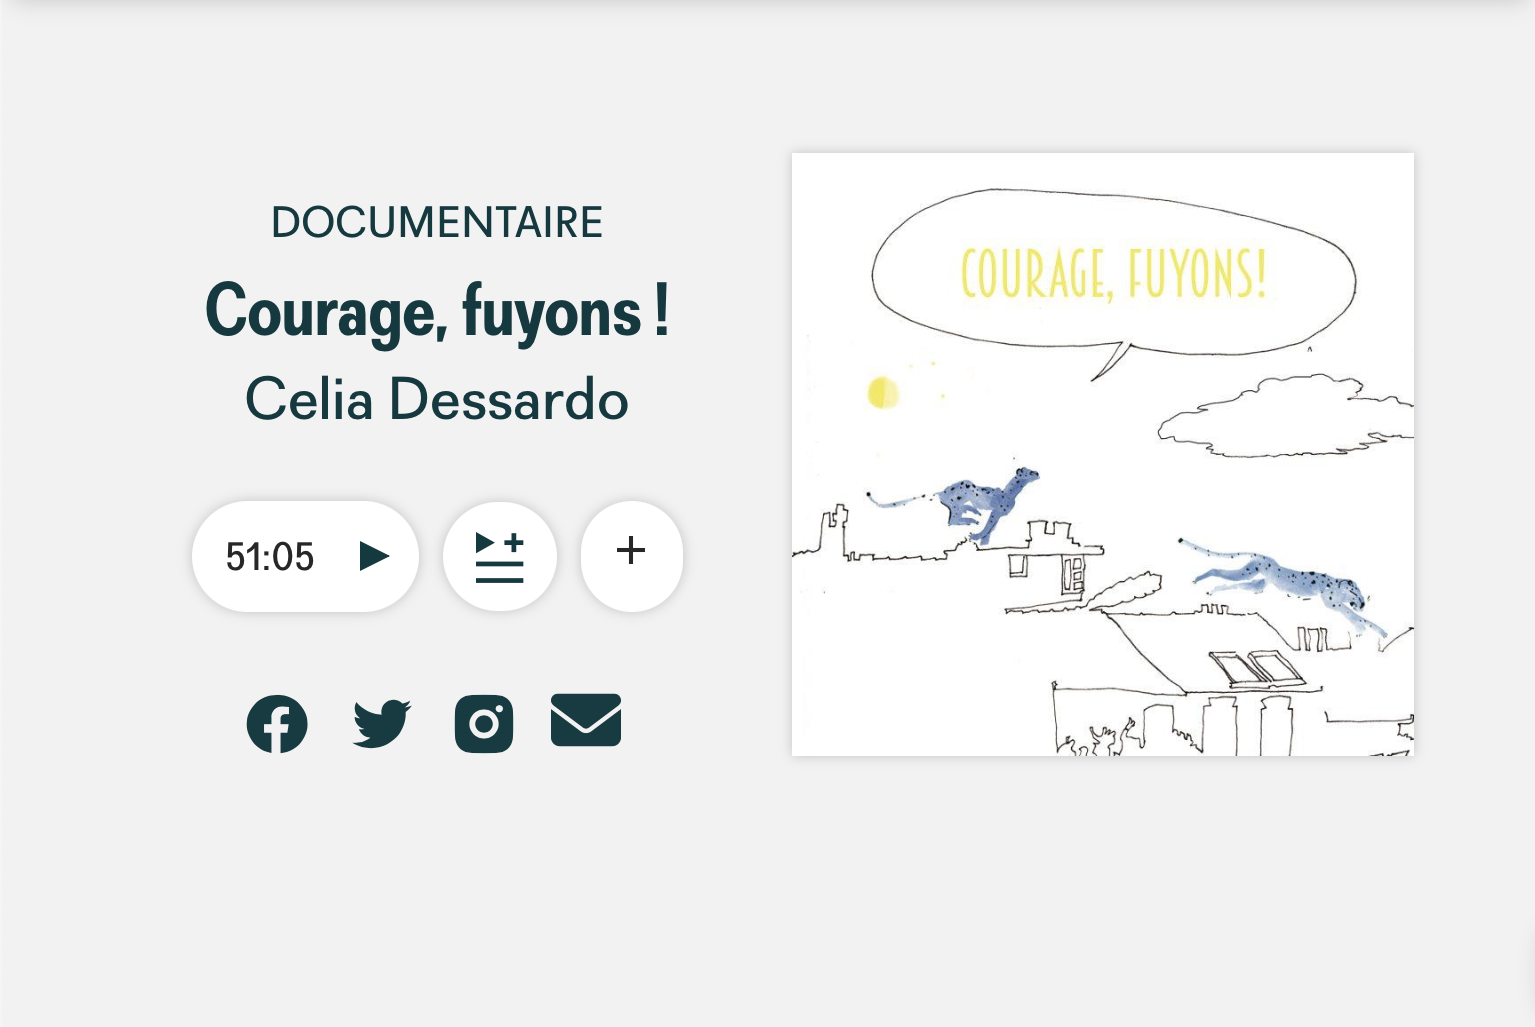
Task: Share the episode on Twitter
Action: tap(382, 723)
